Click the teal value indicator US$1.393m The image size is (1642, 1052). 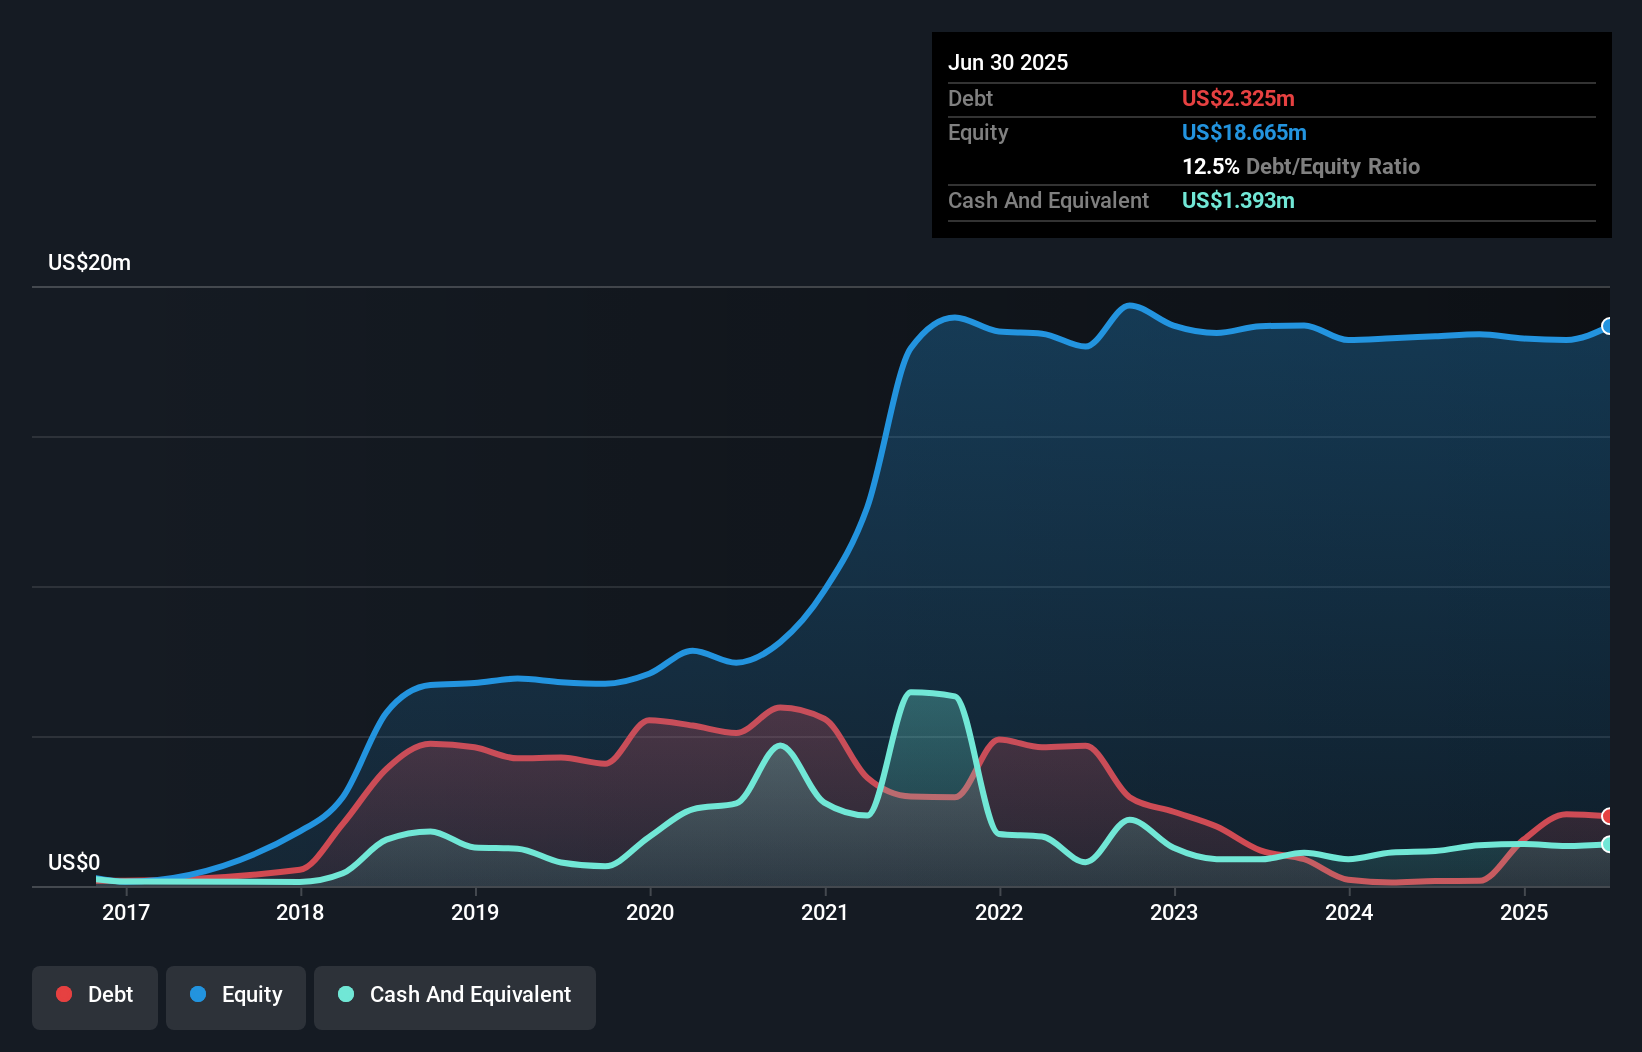click(x=1238, y=201)
